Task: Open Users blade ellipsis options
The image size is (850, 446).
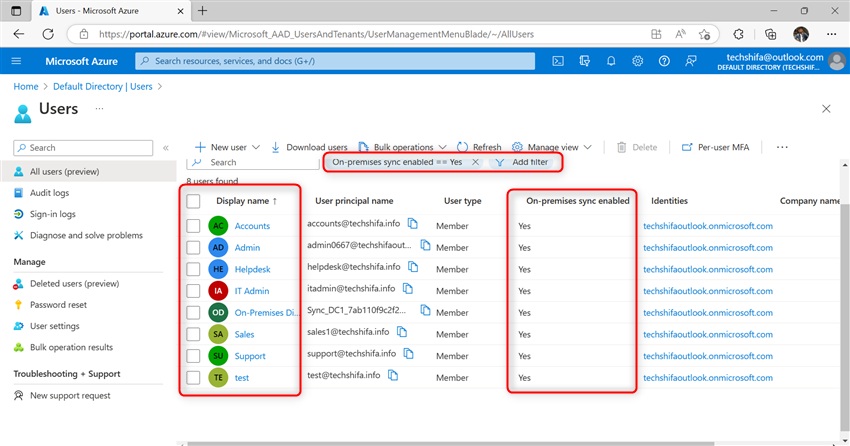Action: tap(99, 108)
